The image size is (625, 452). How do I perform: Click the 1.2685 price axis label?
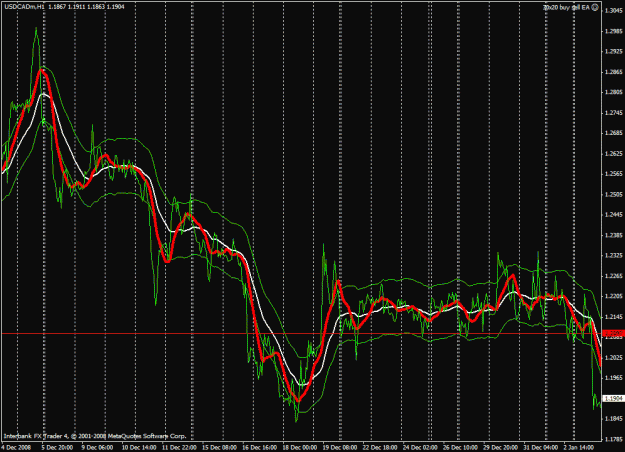pos(614,133)
